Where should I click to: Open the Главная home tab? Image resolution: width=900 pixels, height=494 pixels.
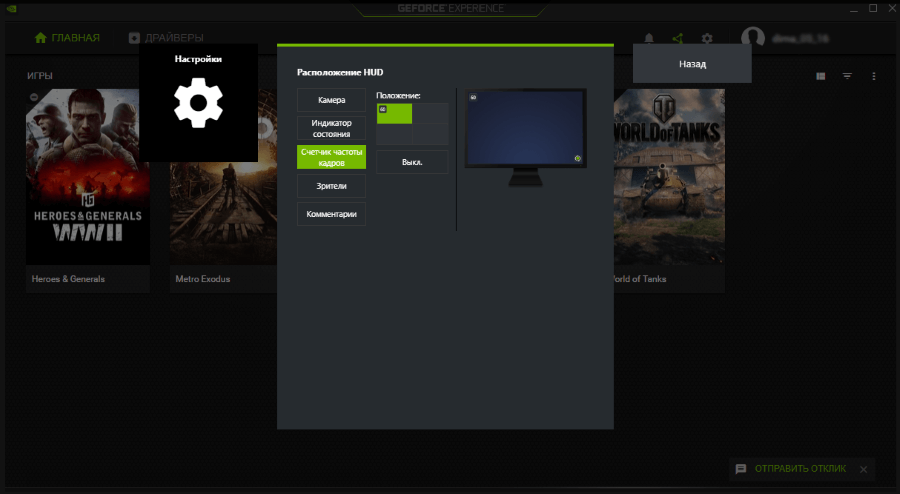[67, 38]
